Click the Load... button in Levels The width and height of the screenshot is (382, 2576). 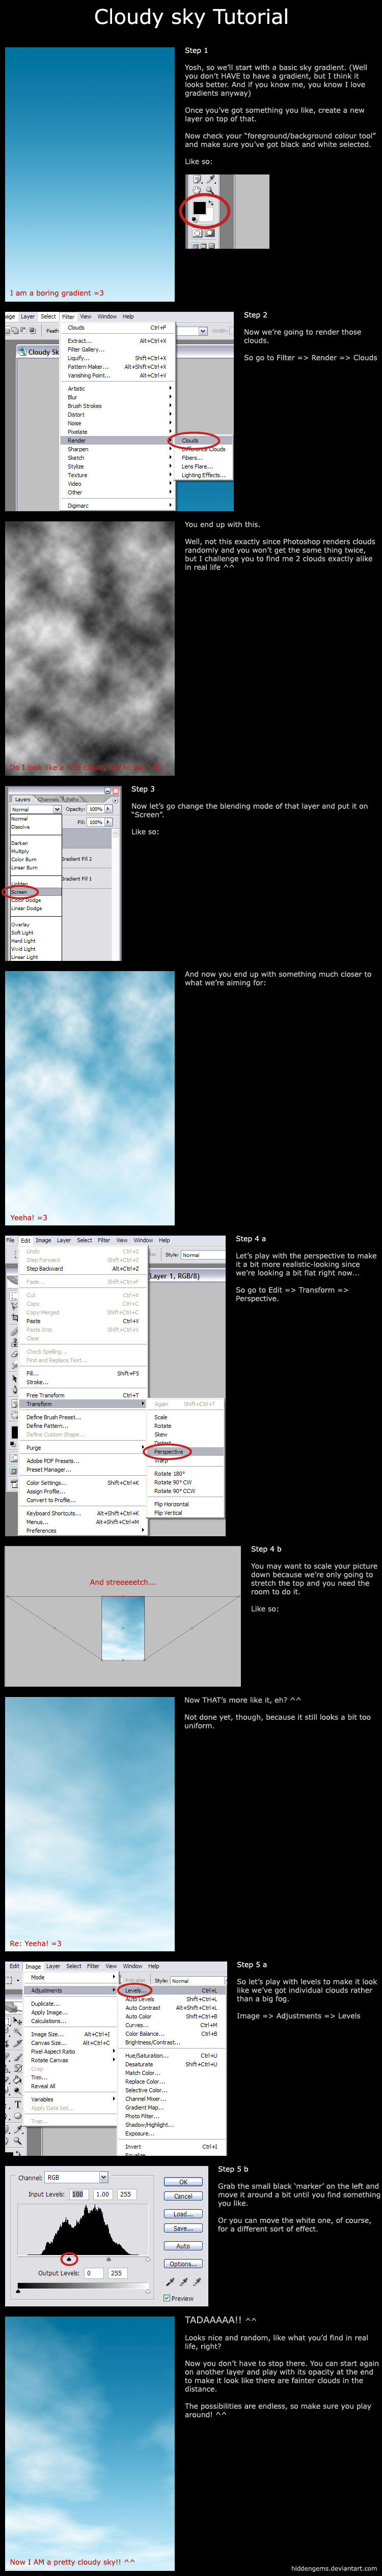coord(183,2214)
